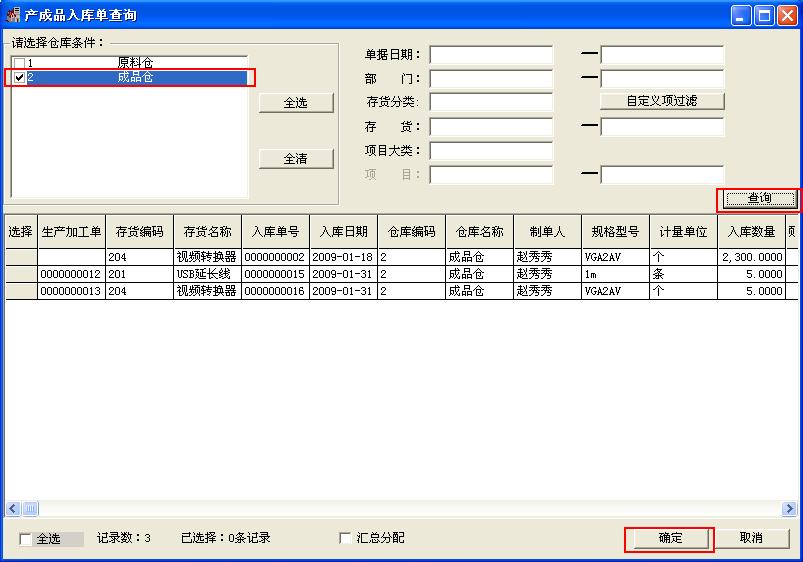Click the horizontal scrollbar thumb
Screen dimensions: 803x562
[x=30, y=509]
